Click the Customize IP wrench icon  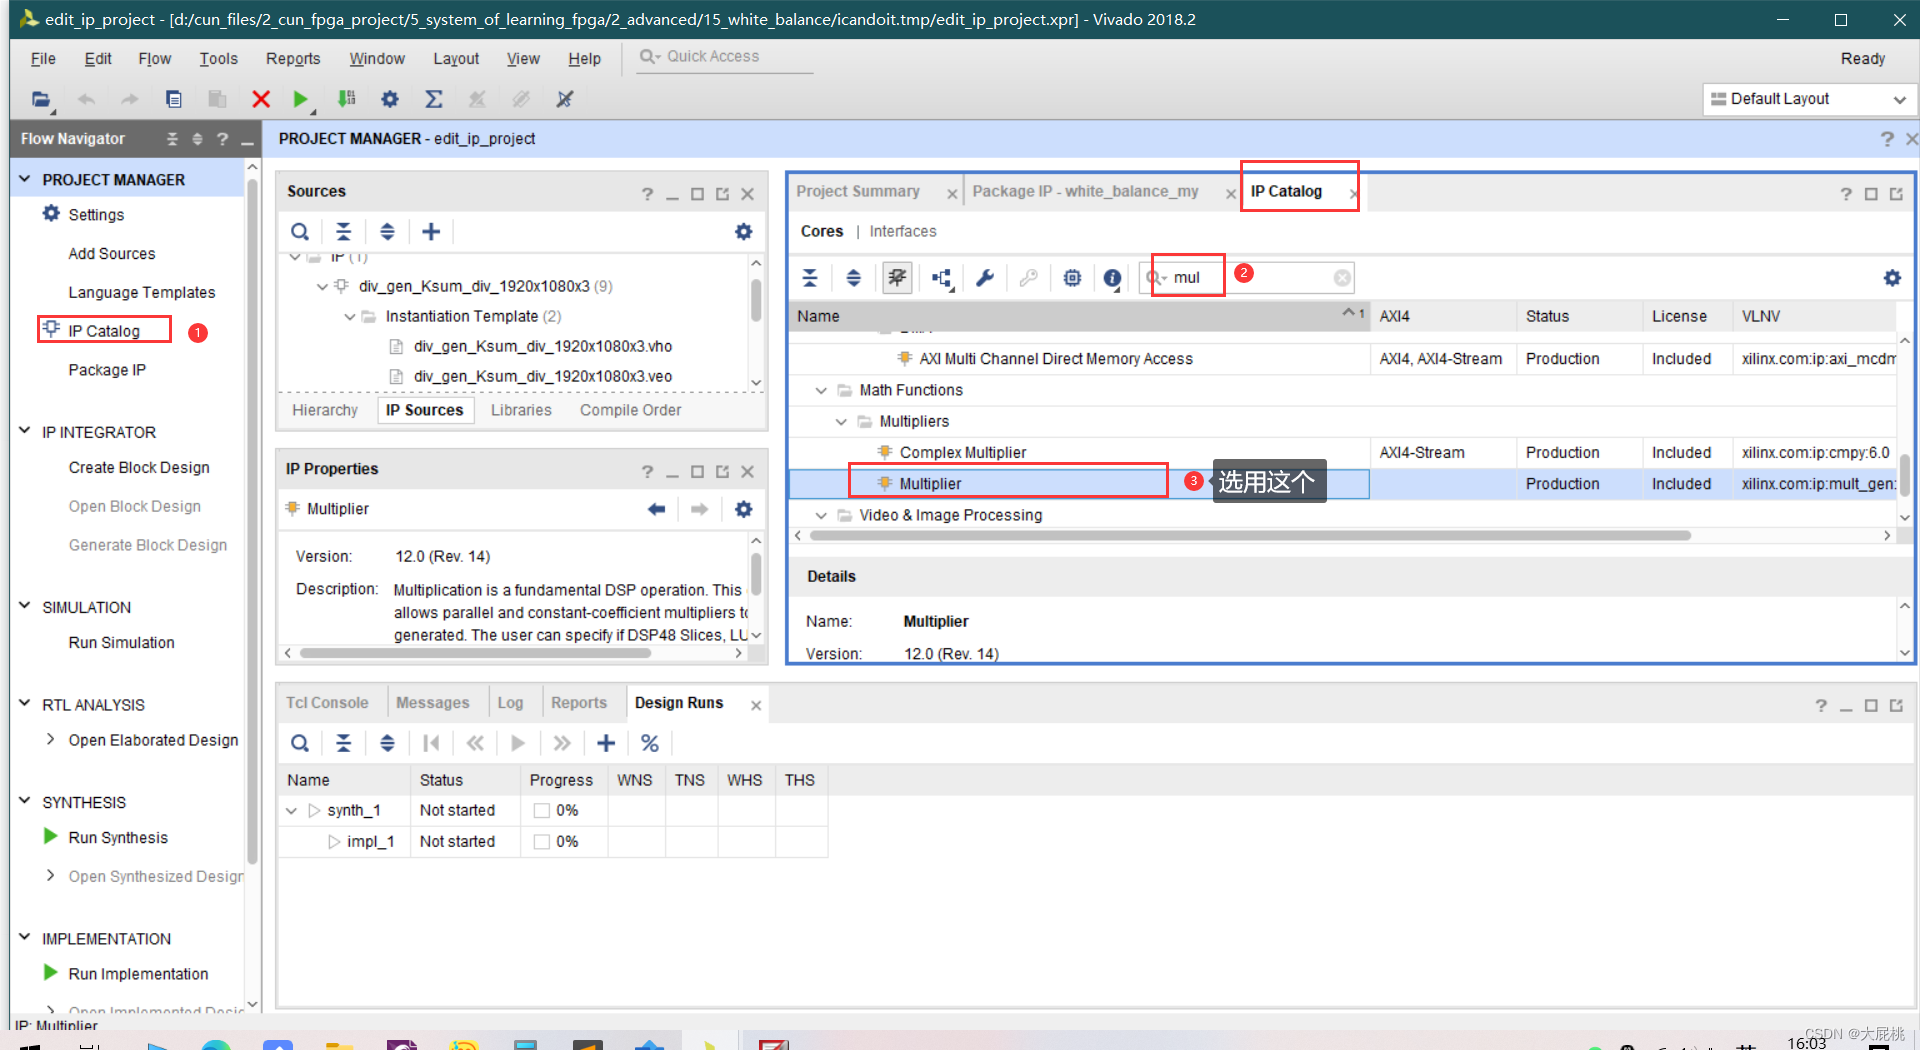(985, 278)
